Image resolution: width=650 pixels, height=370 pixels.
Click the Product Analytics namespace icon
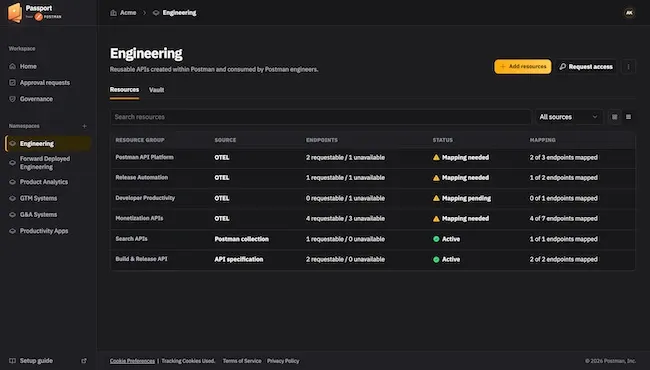click(12, 182)
